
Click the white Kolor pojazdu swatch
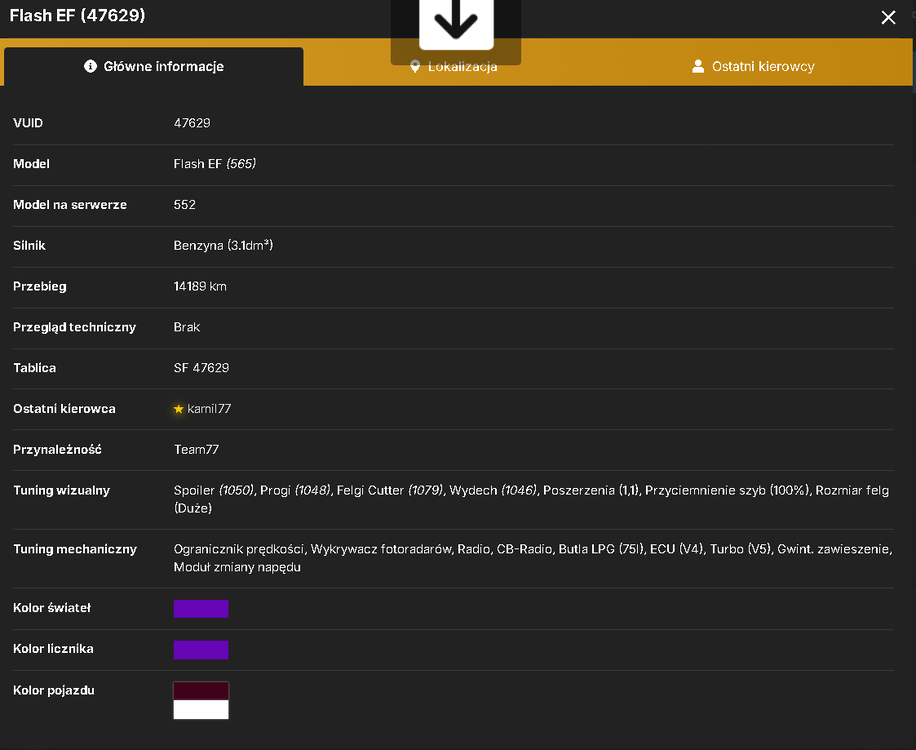[201, 710]
